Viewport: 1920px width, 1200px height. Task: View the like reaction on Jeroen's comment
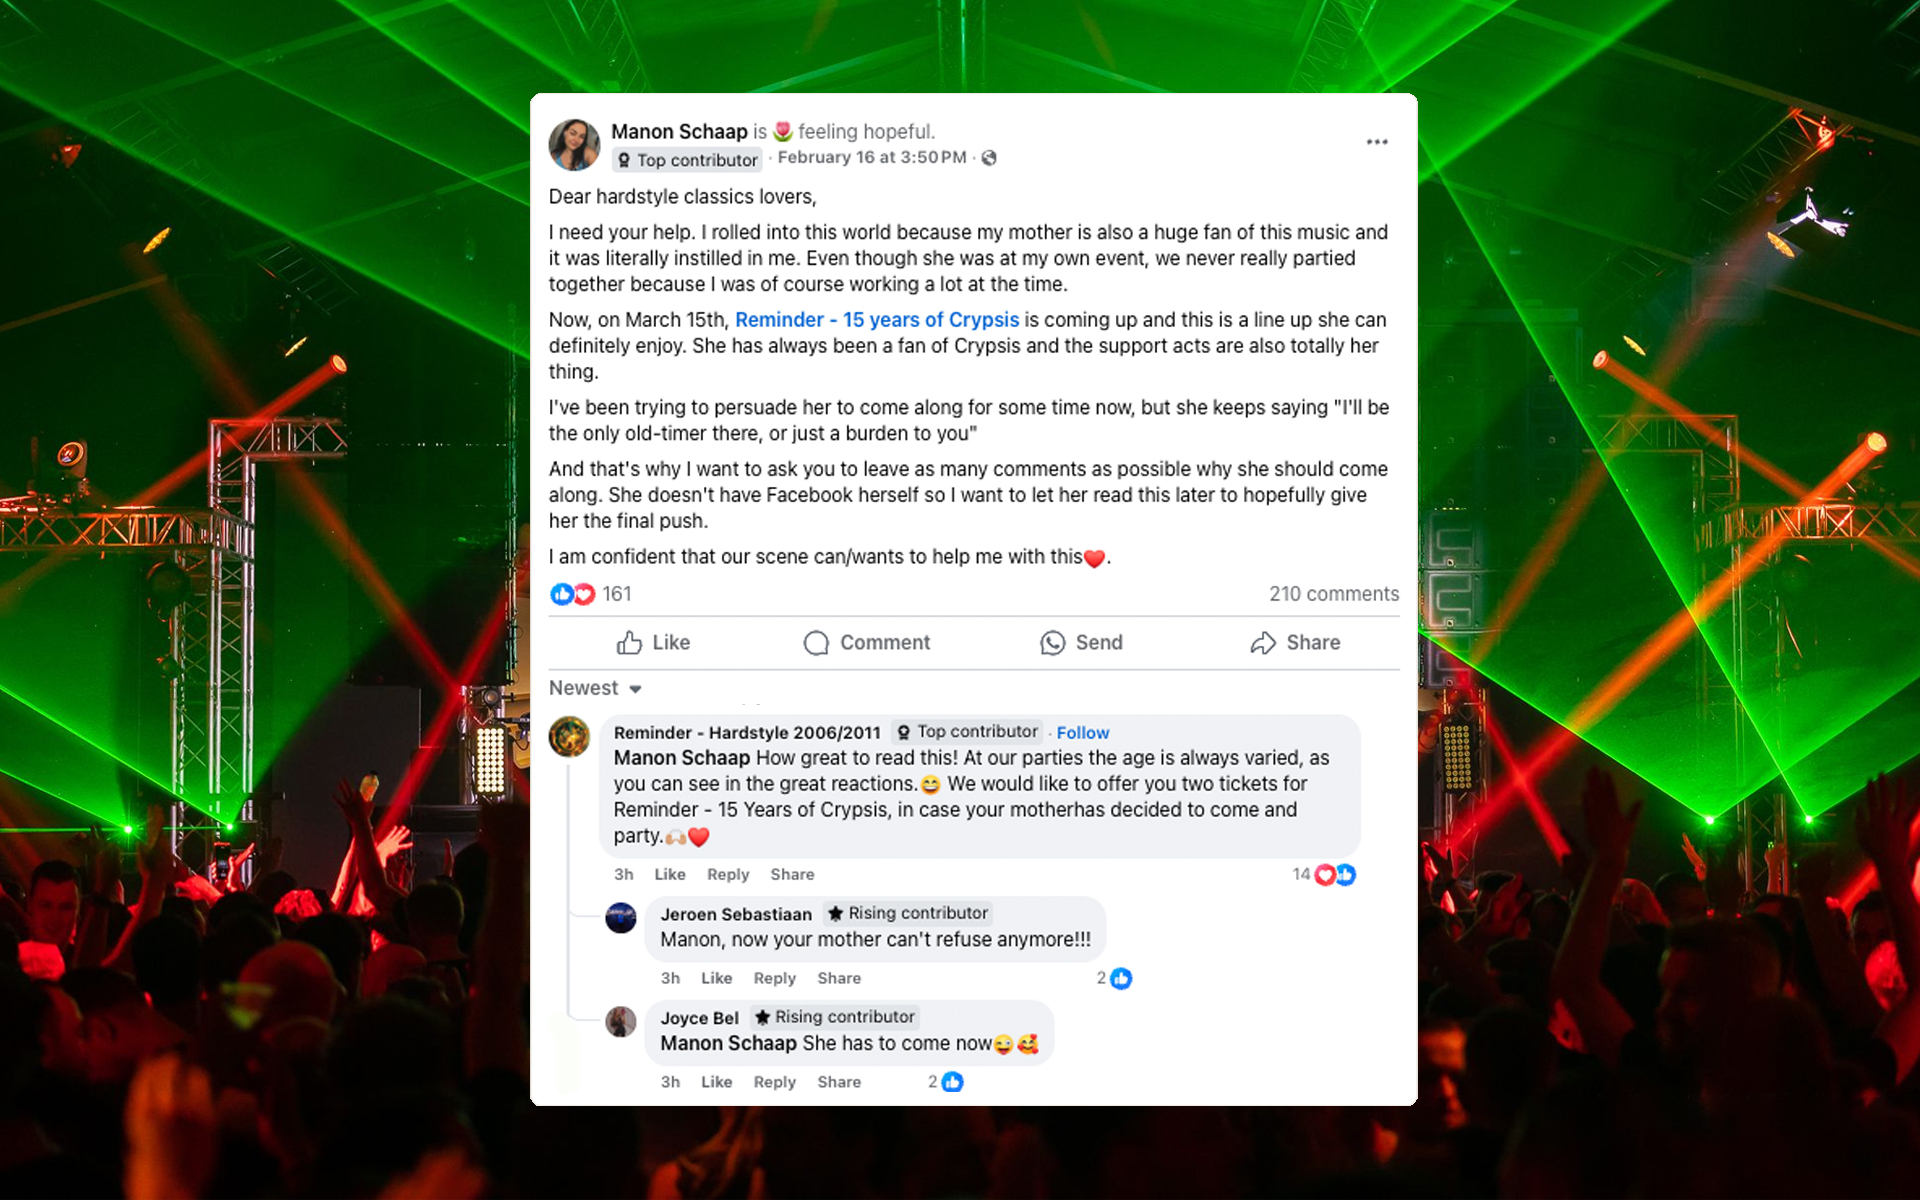pos(1121,978)
